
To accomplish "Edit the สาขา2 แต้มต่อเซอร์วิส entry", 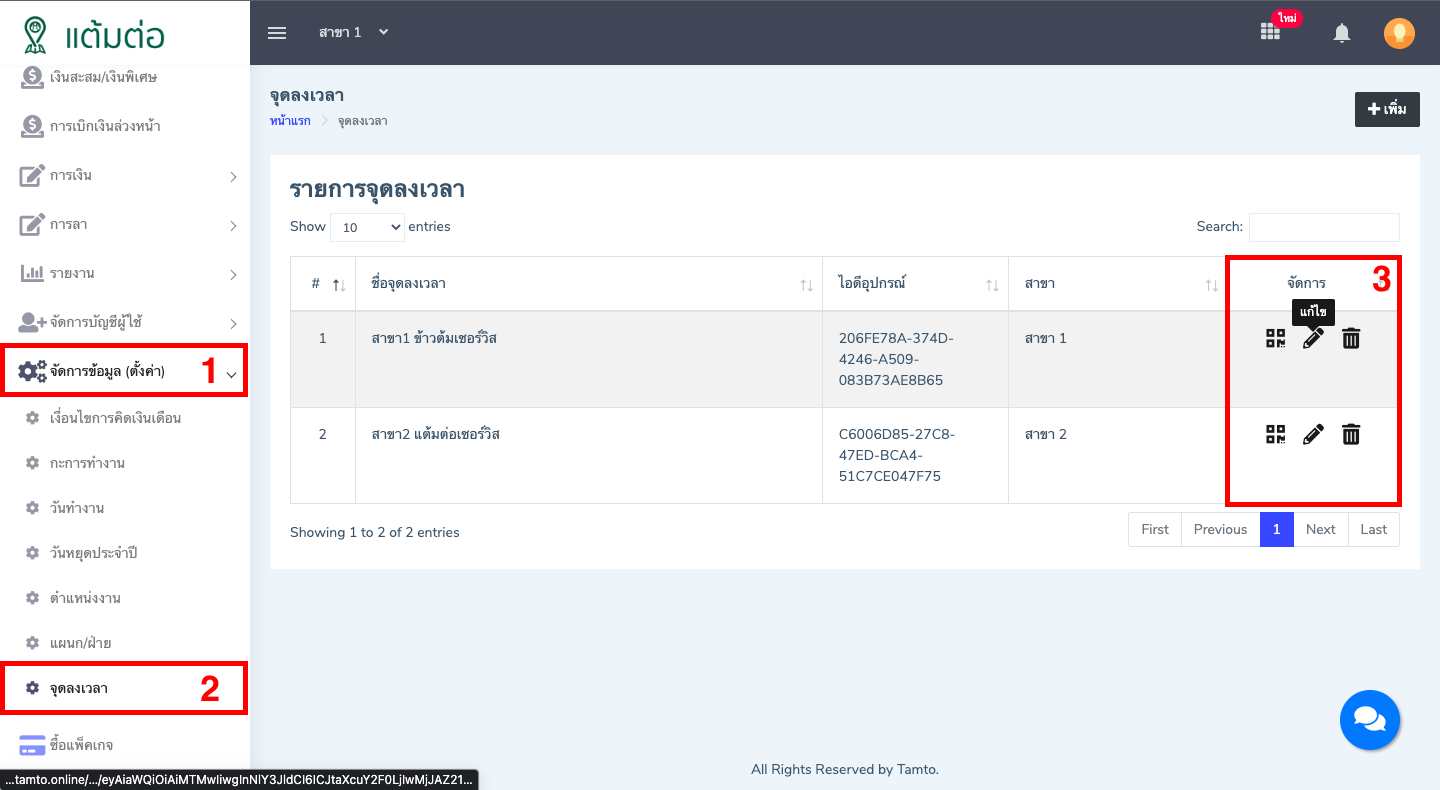I will pyautogui.click(x=1313, y=434).
